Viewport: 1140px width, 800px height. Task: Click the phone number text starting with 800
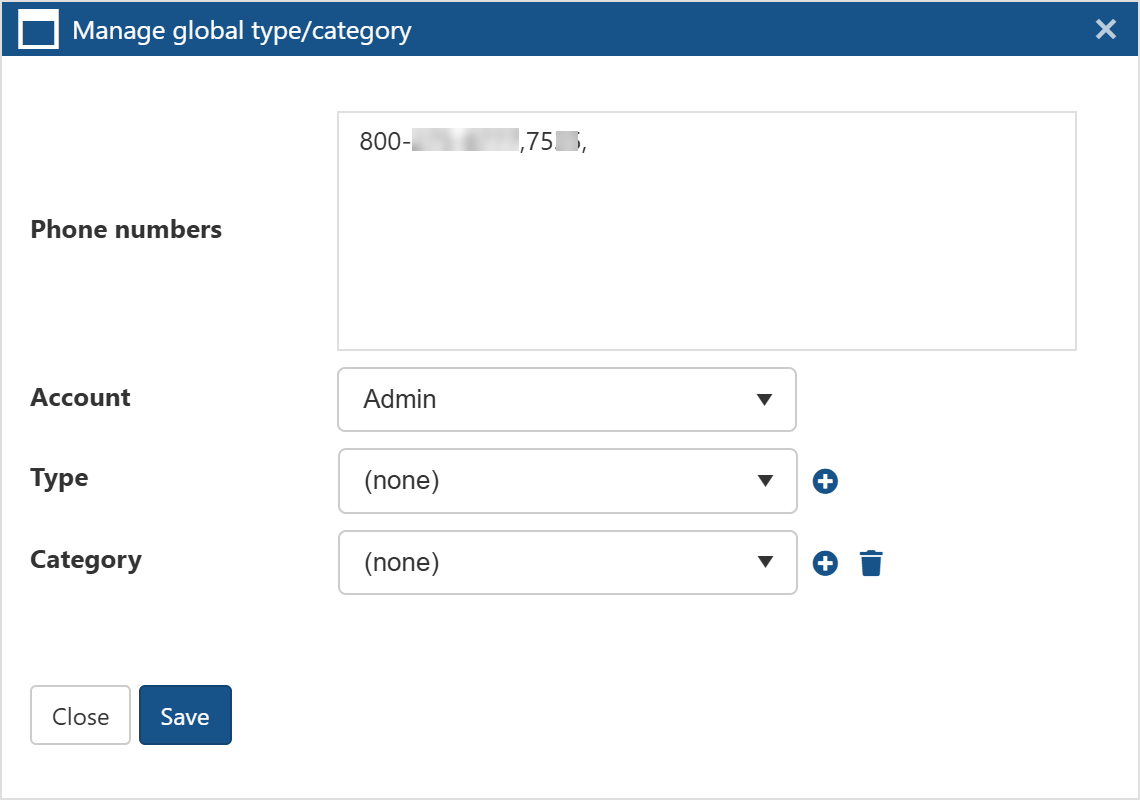(x=472, y=142)
